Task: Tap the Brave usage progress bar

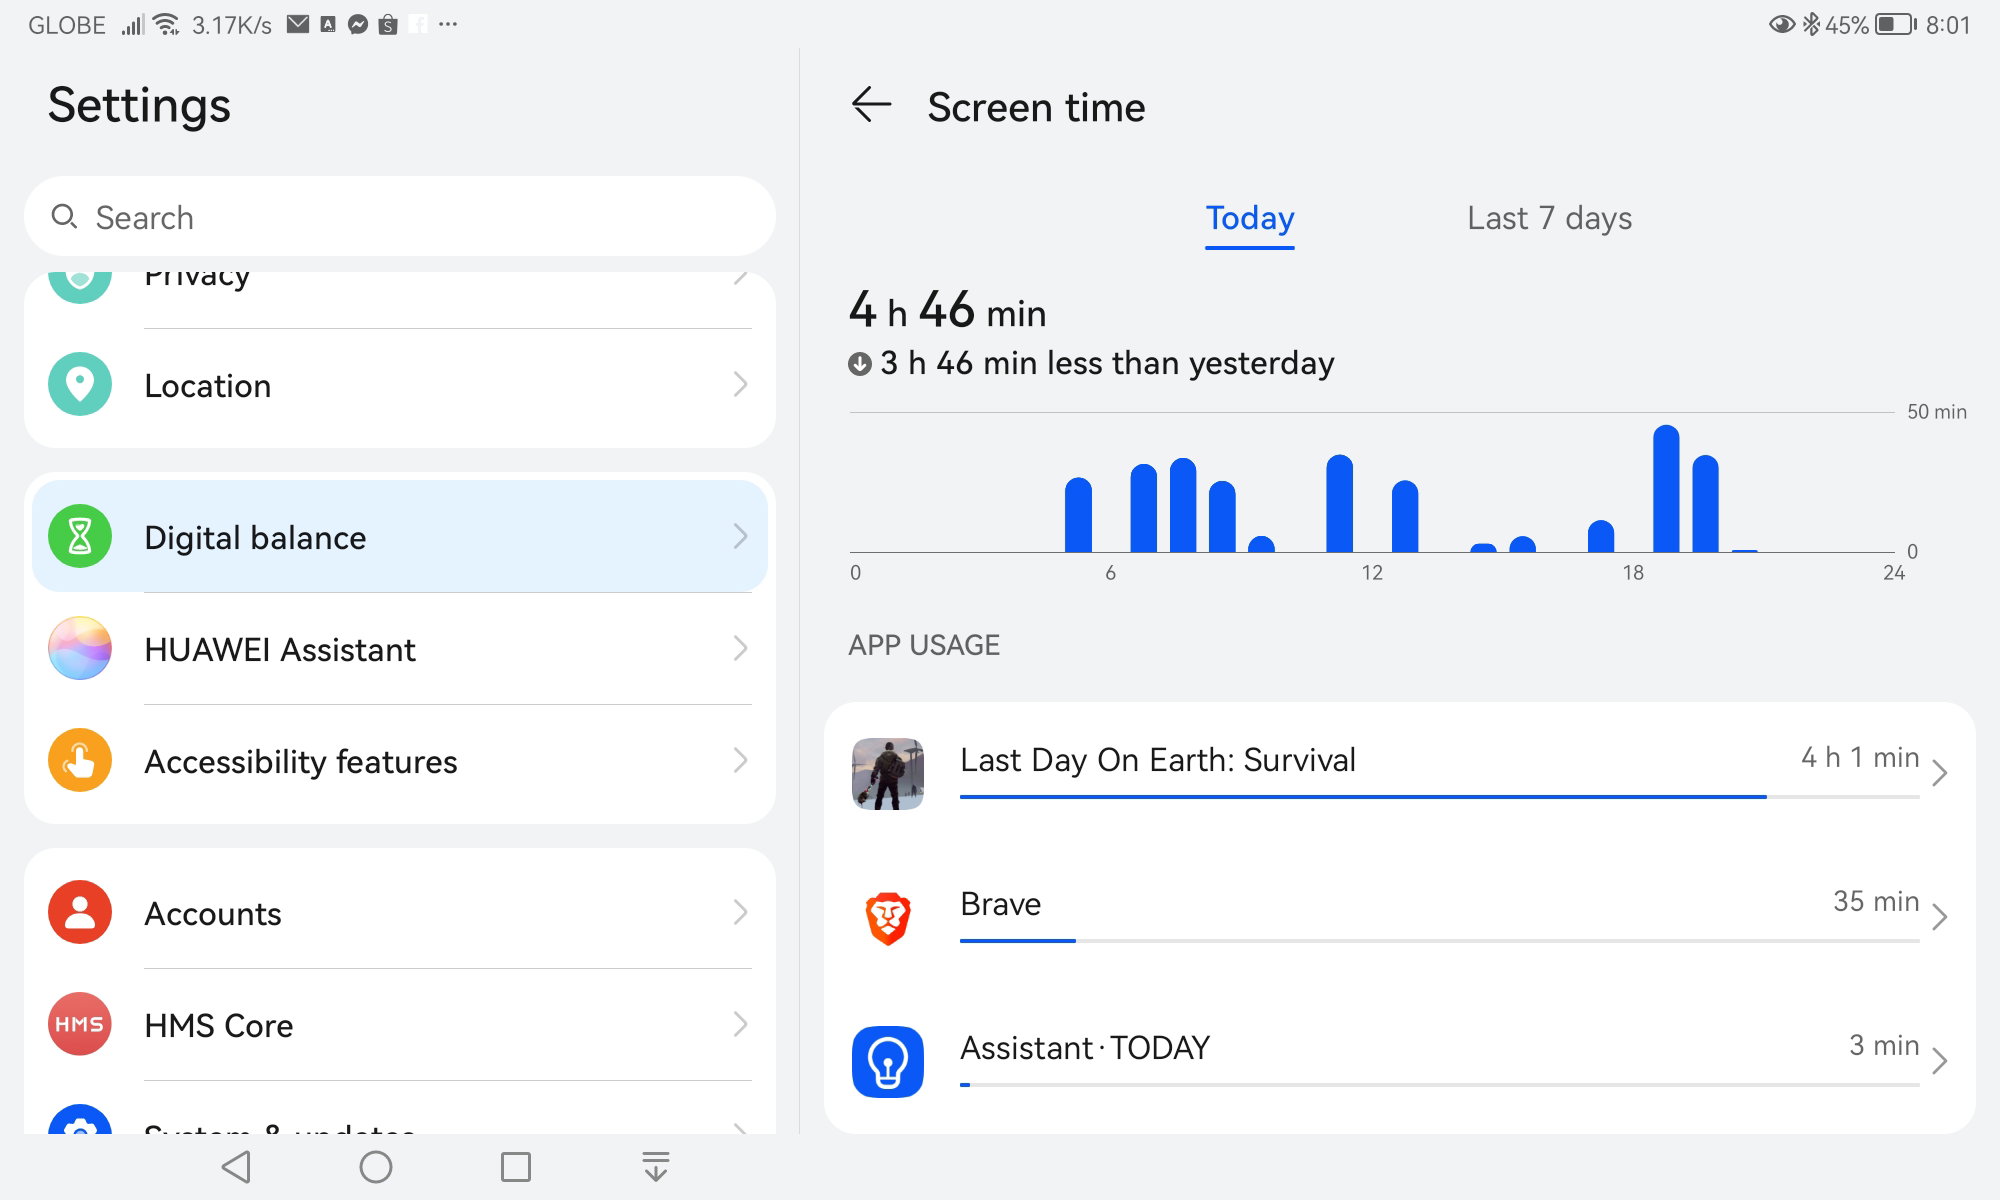Action: [1440, 941]
